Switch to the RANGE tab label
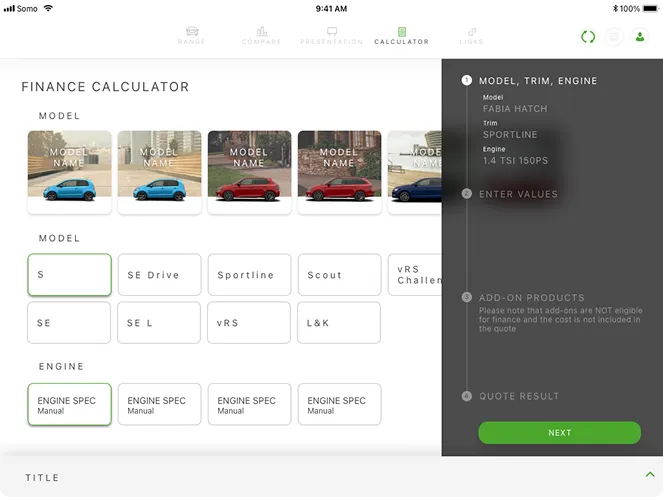Screen dimensions: 663x497 tap(192, 41)
